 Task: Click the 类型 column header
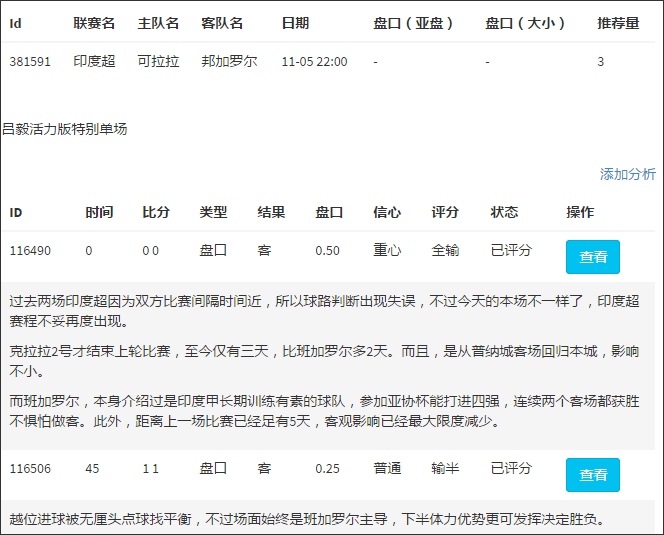[213, 212]
